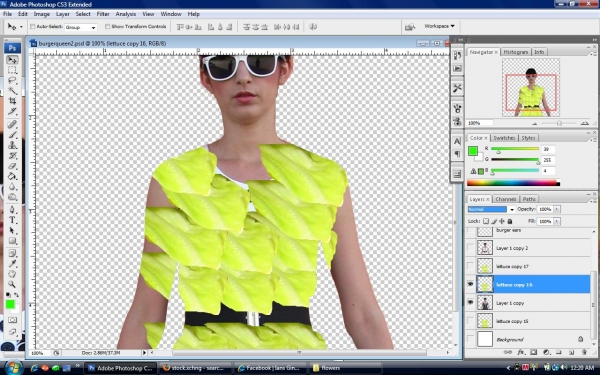Create a new layer from Layers panel
The image size is (600, 375).
[x=571, y=352]
